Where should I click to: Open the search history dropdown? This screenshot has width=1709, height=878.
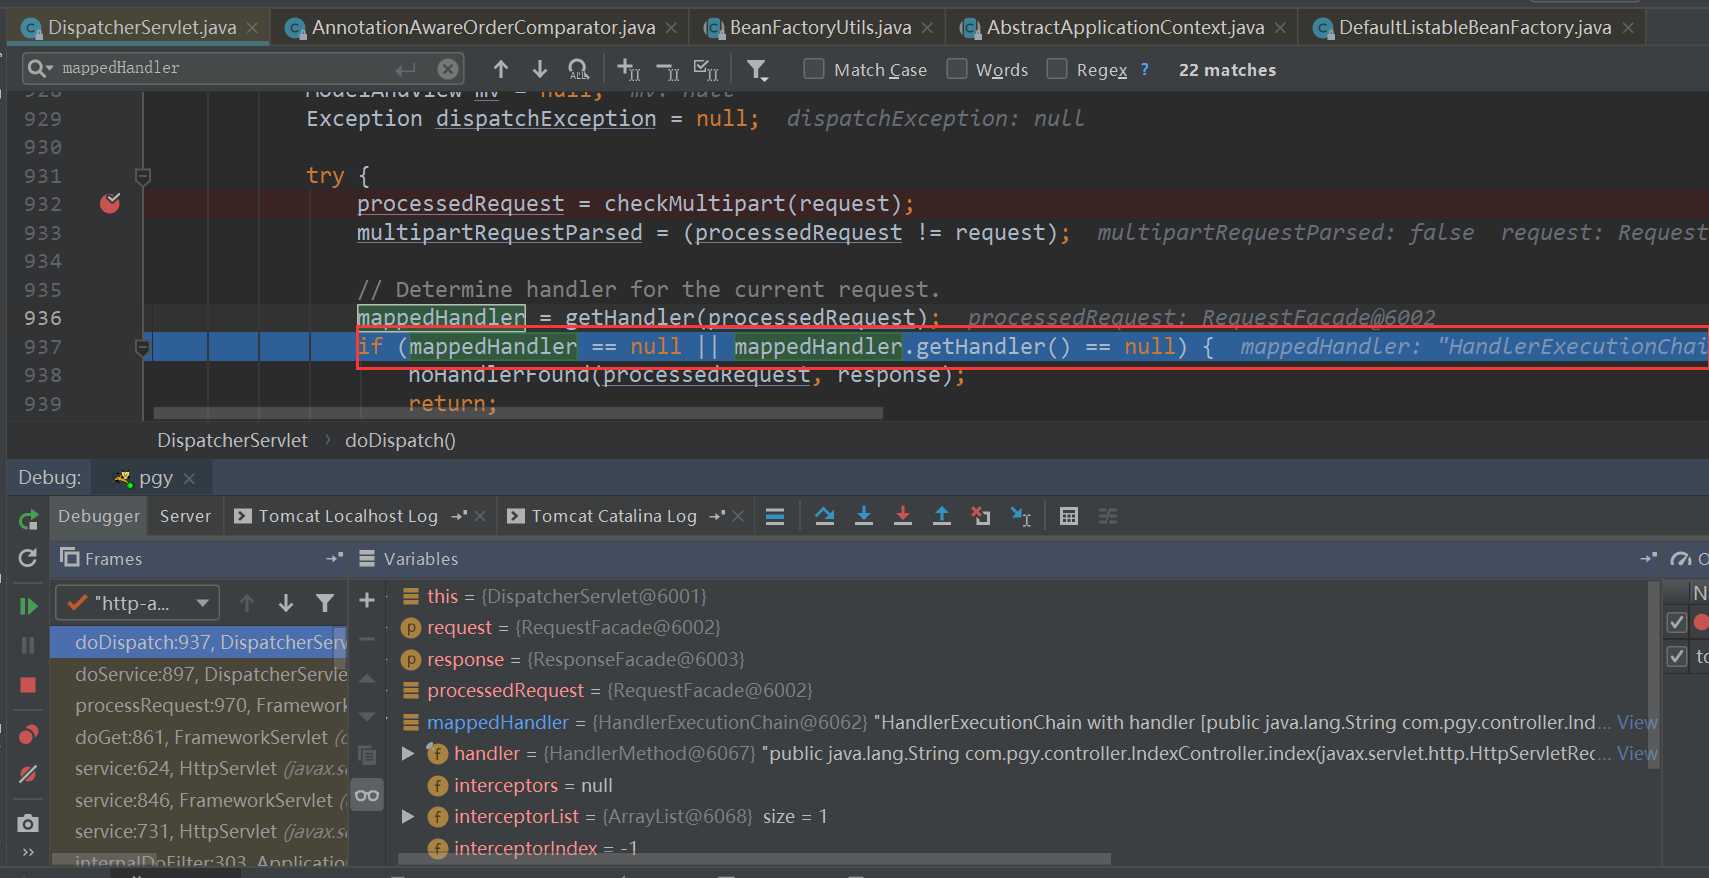pos(40,68)
